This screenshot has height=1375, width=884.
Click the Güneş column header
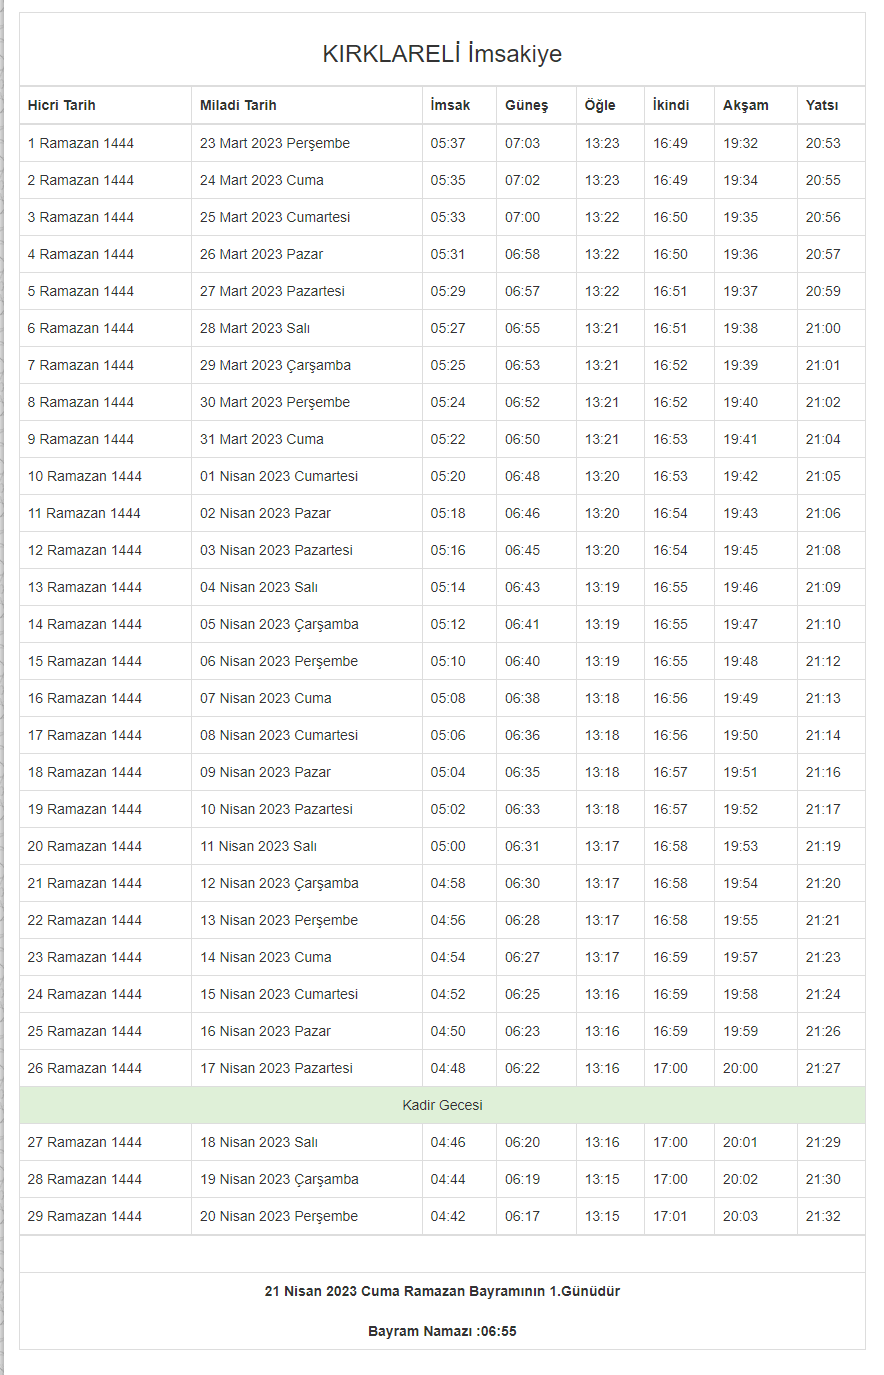coord(526,105)
